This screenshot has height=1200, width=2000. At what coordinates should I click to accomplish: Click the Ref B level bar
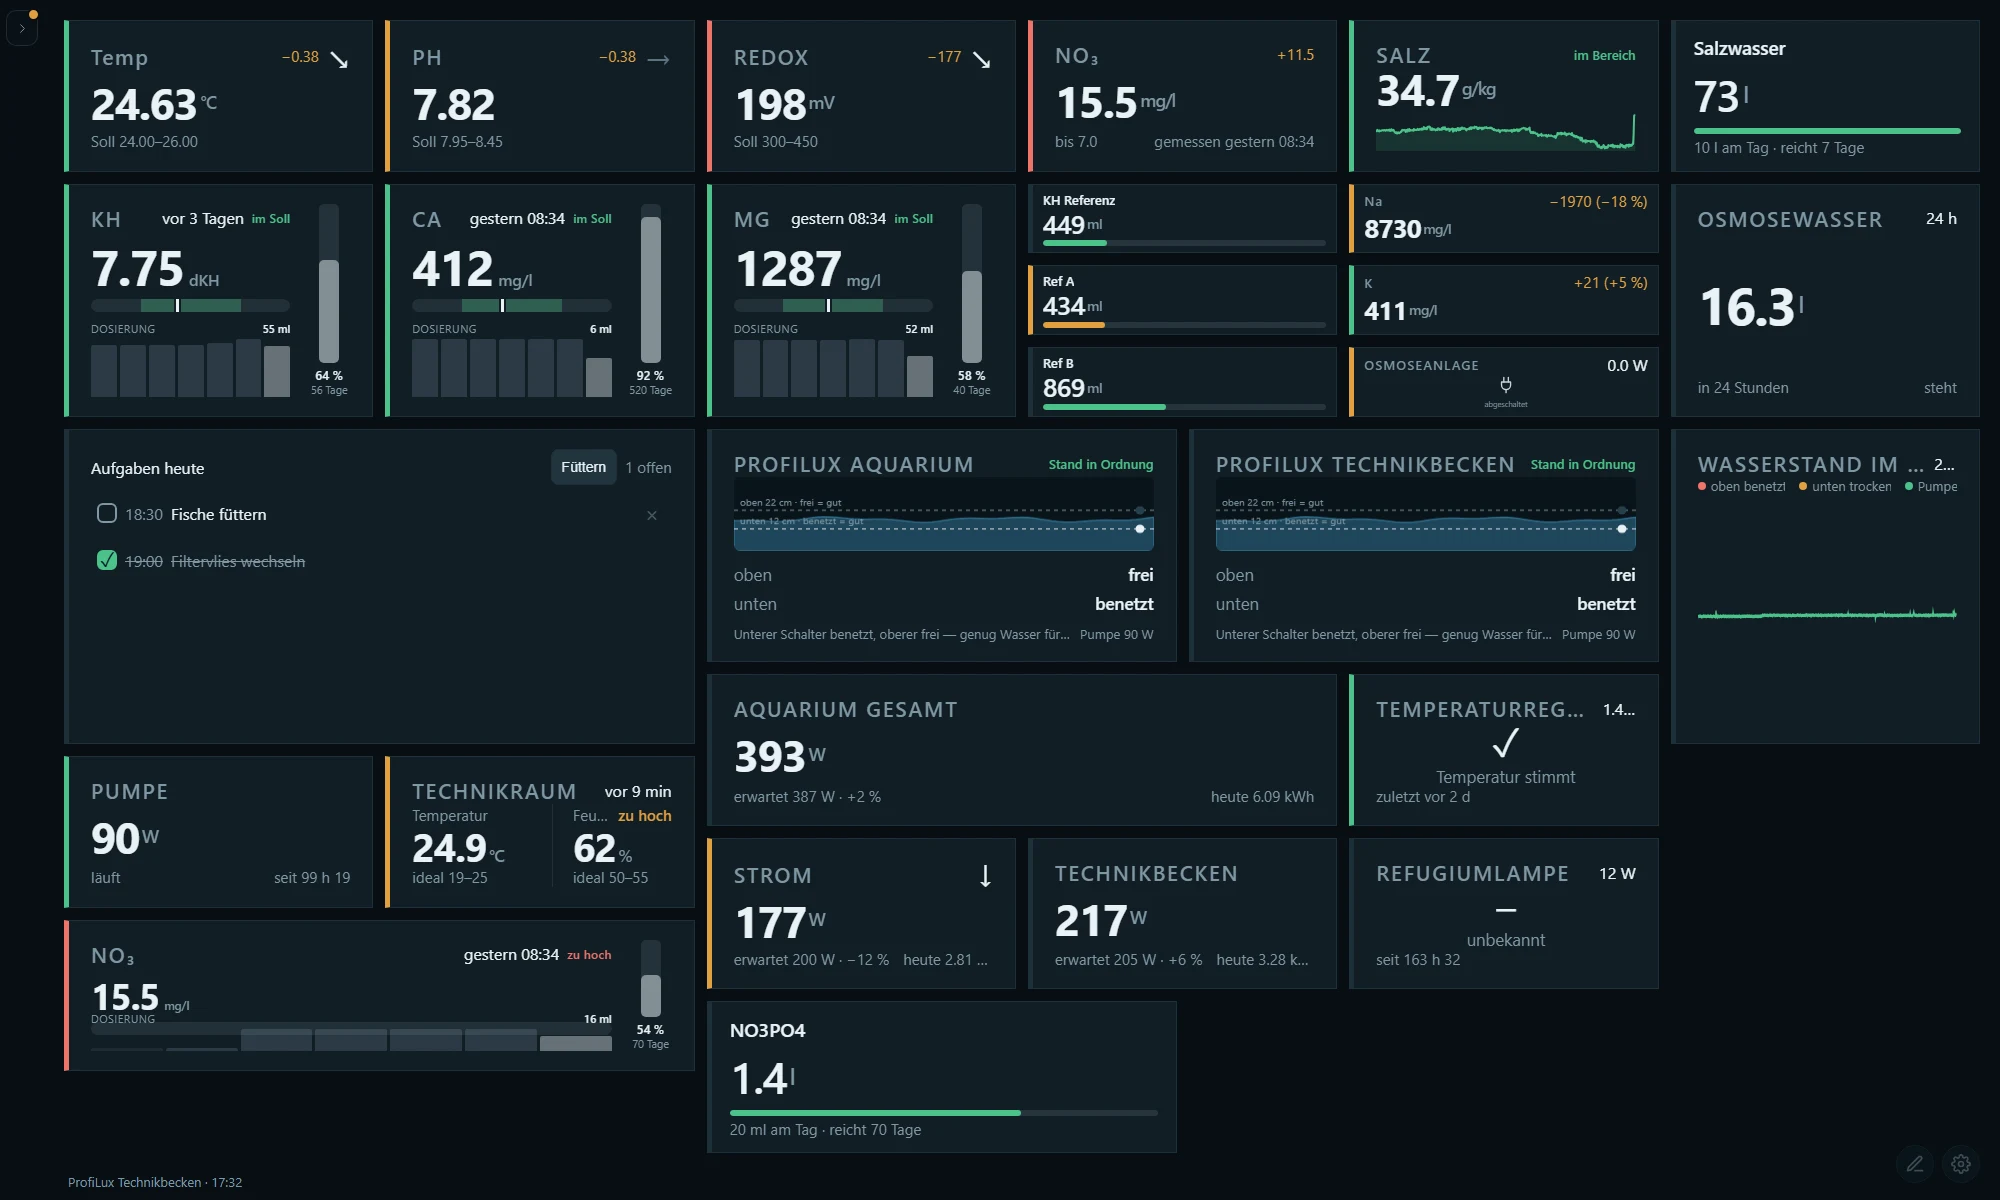1184,407
